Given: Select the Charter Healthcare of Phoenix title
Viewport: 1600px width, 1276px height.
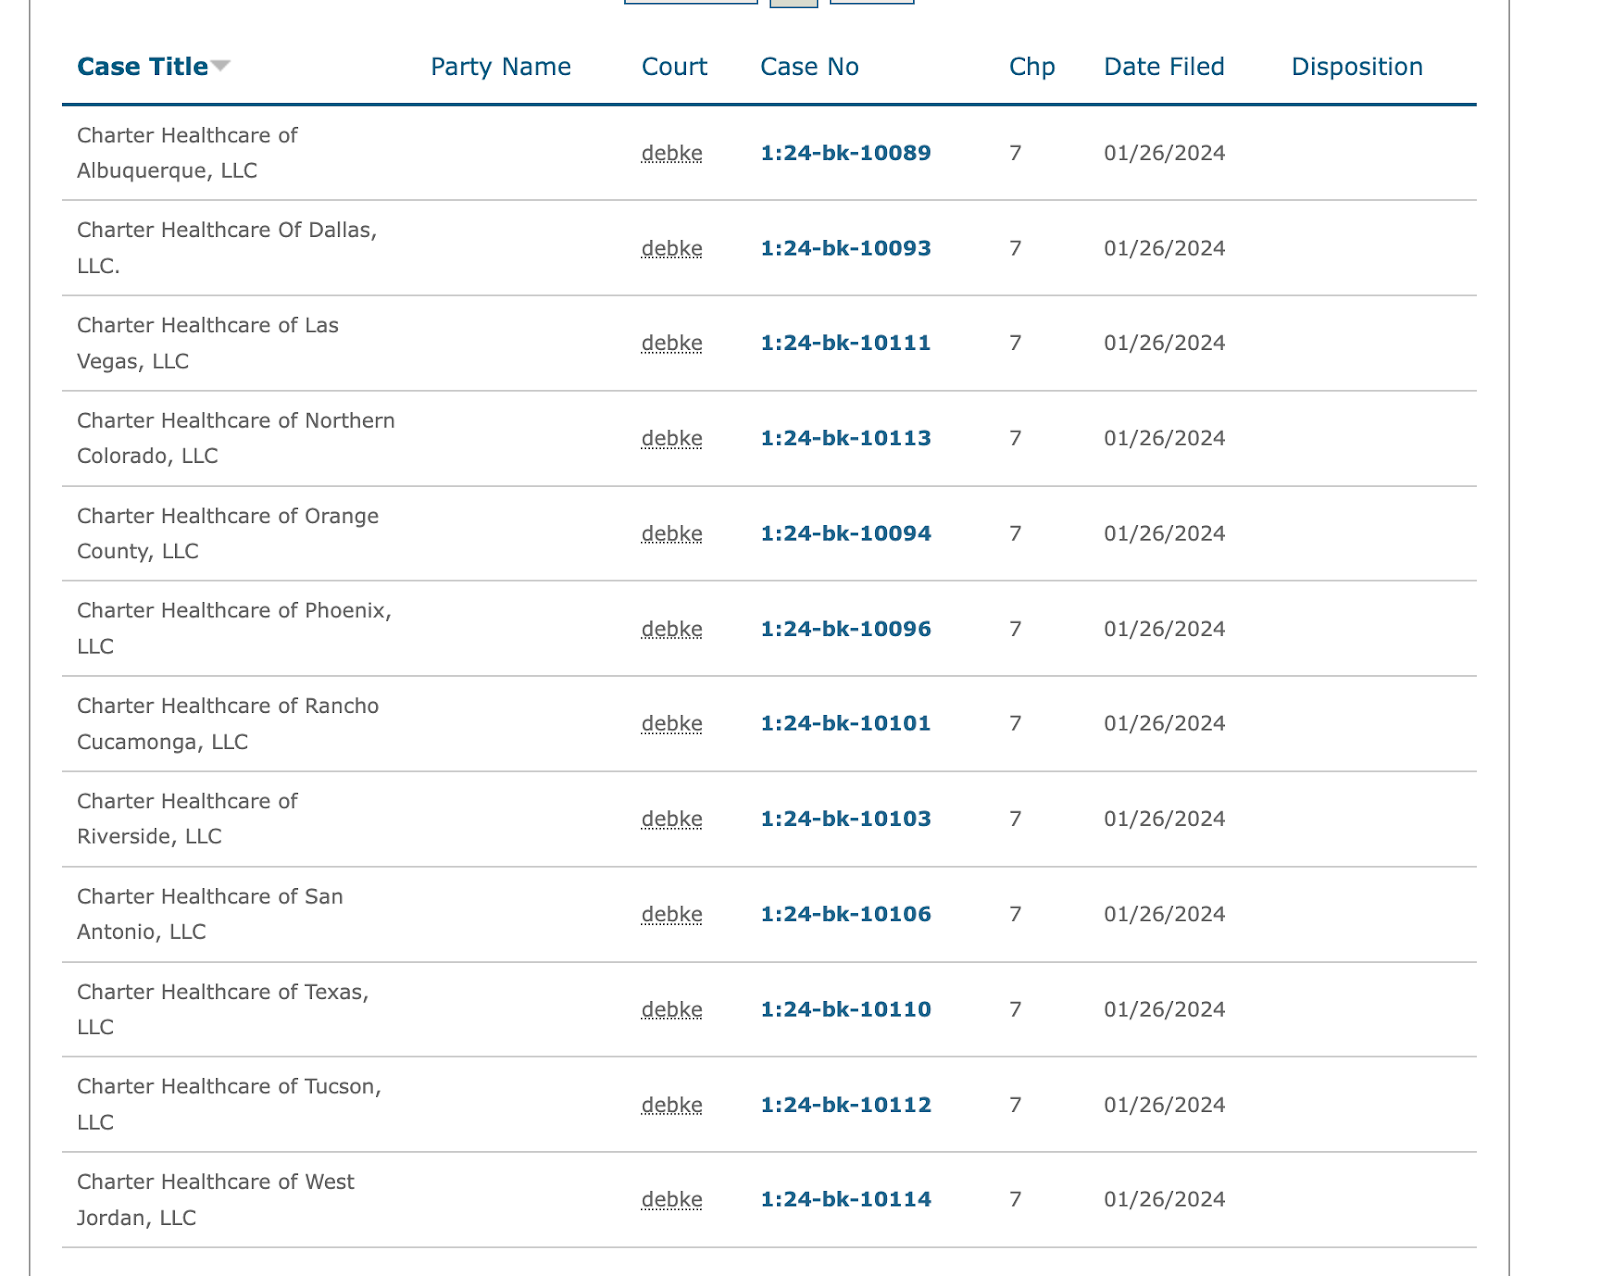Looking at the screenshot, I should pos(234,629).
